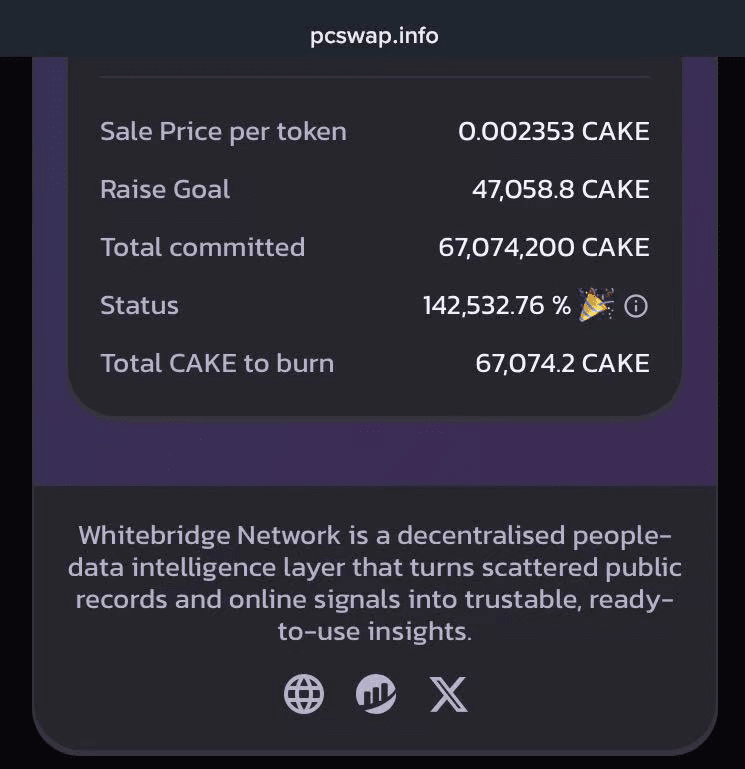Select the 67,074,200 CAKE committed value

tap(544, 247)
